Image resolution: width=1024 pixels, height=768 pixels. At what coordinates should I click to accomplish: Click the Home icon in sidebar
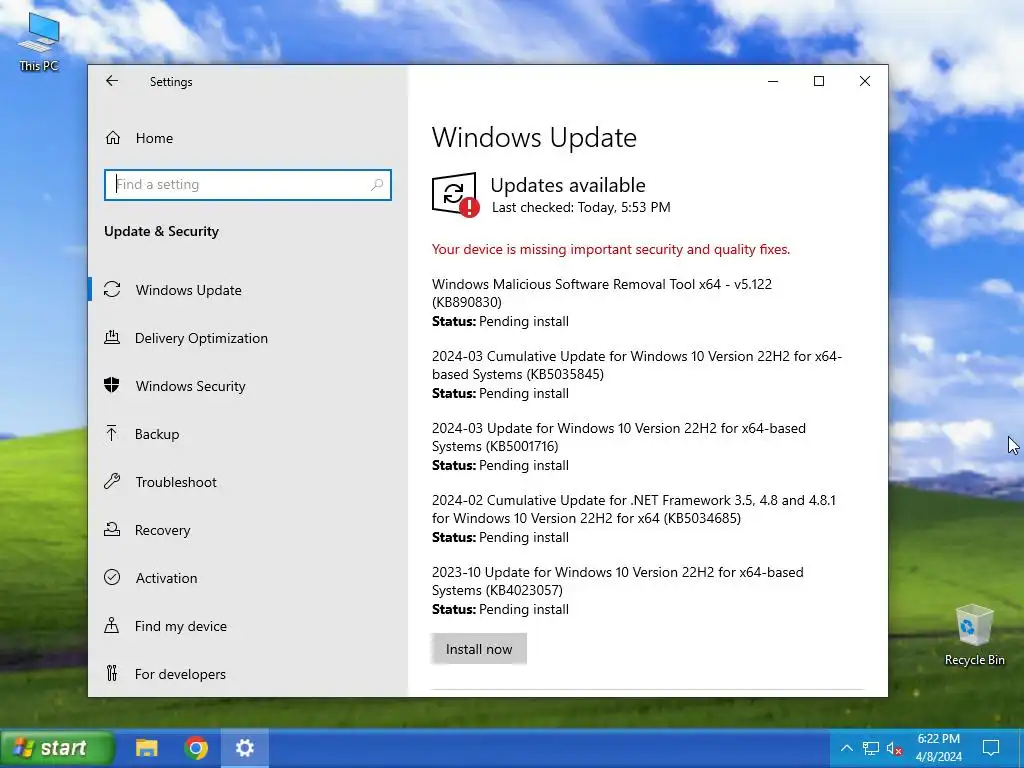(112, 138)
